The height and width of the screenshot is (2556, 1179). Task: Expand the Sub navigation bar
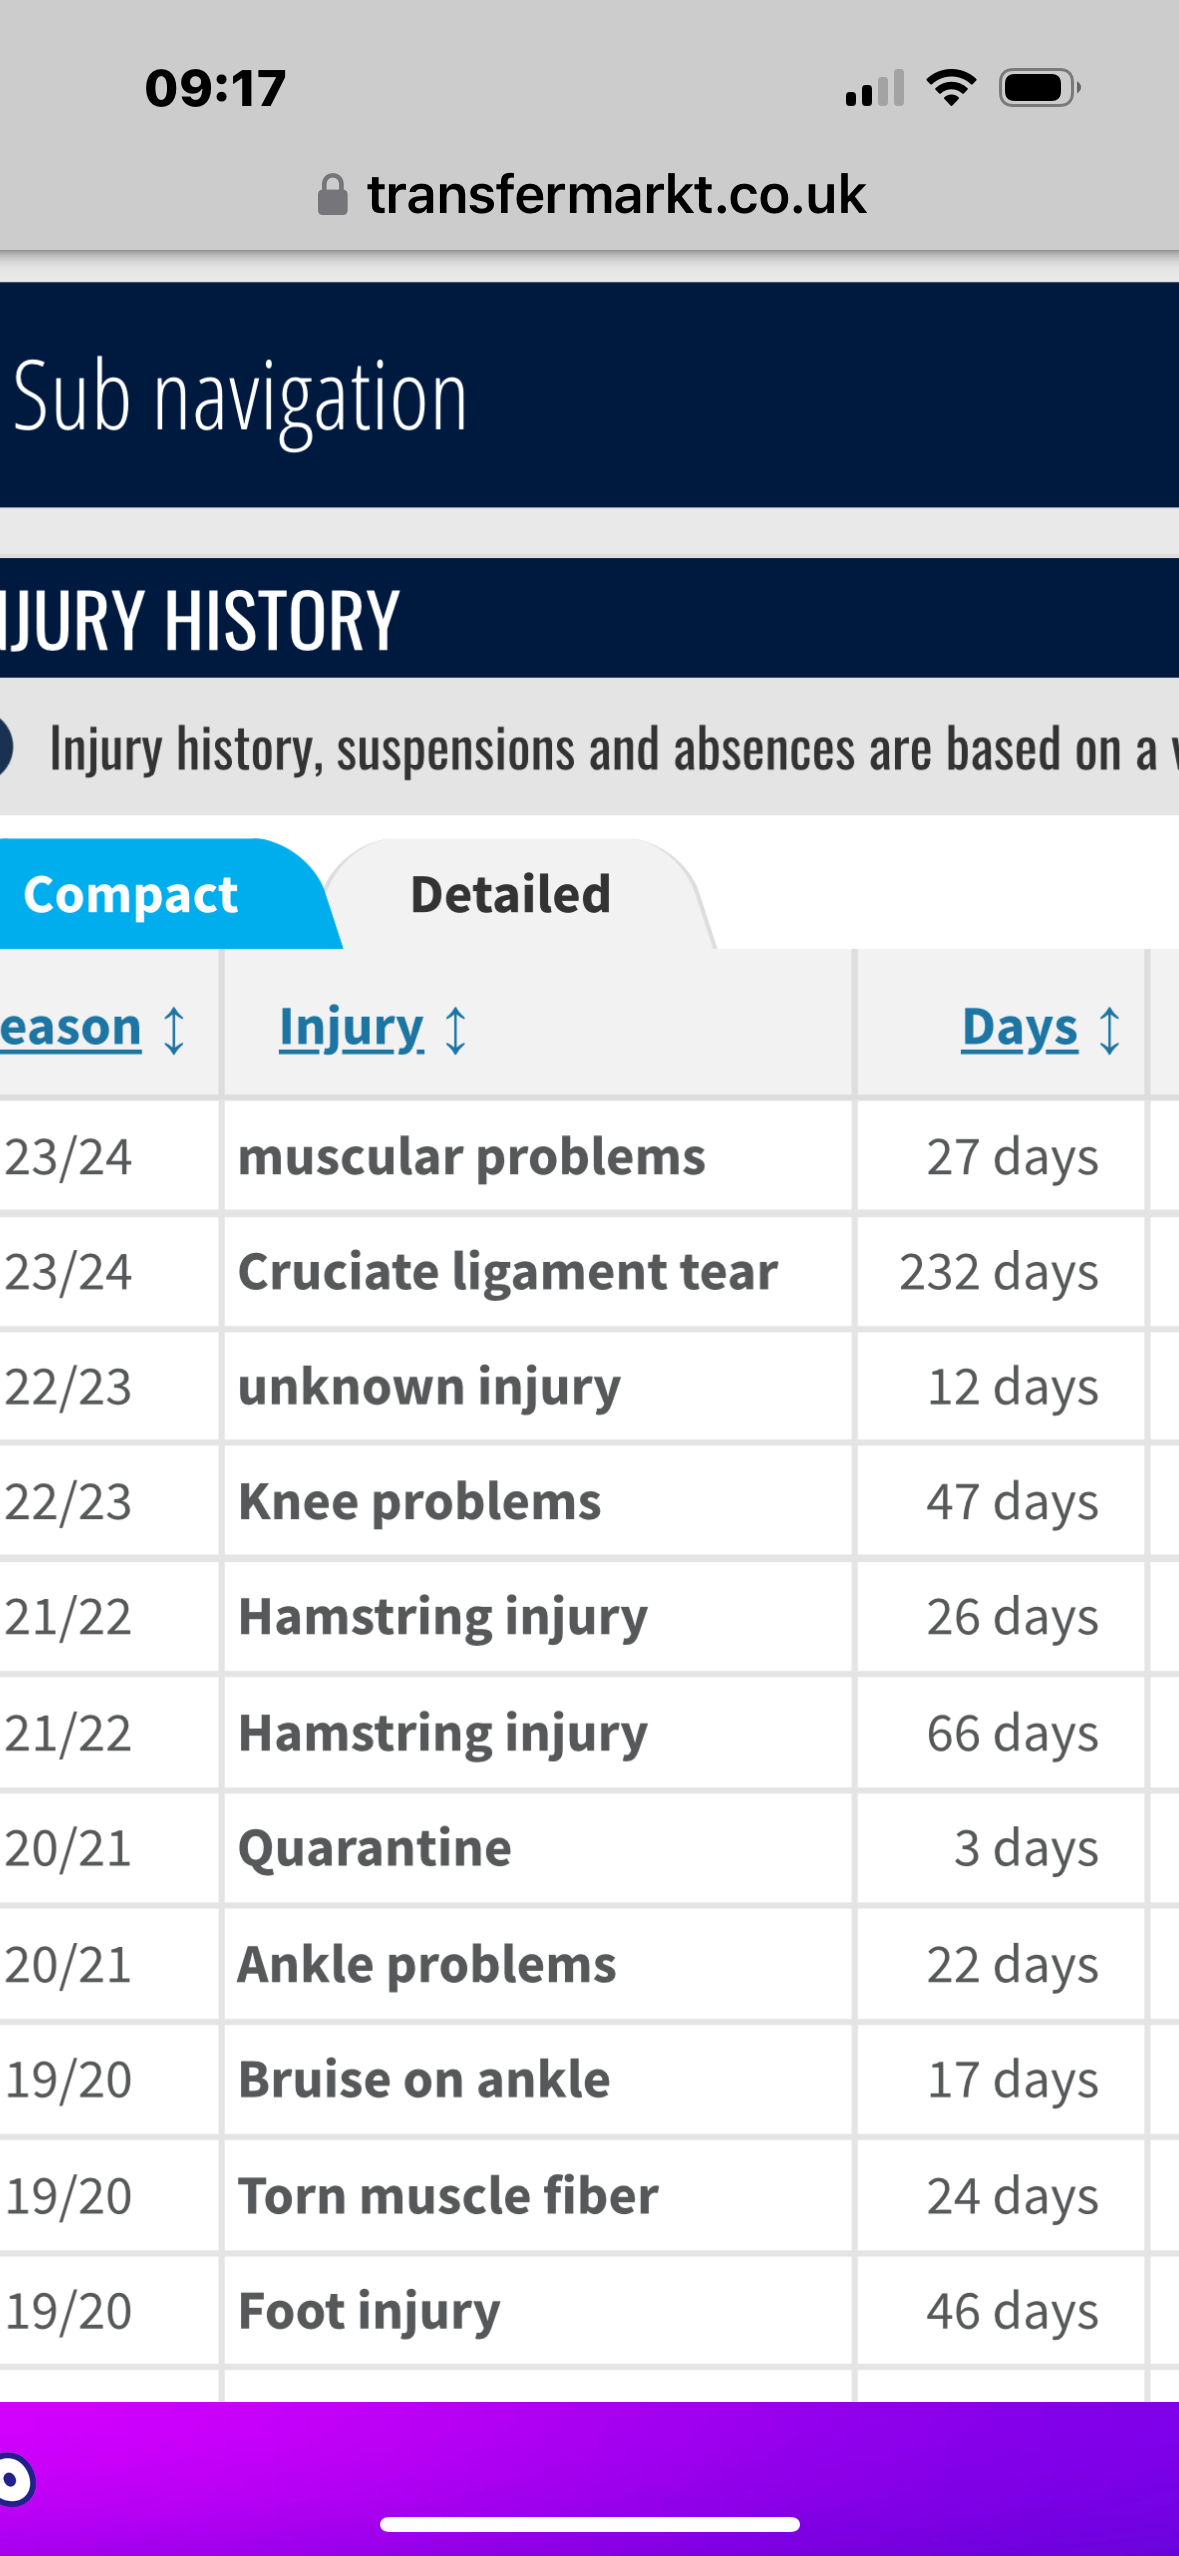tap(589, 395)
